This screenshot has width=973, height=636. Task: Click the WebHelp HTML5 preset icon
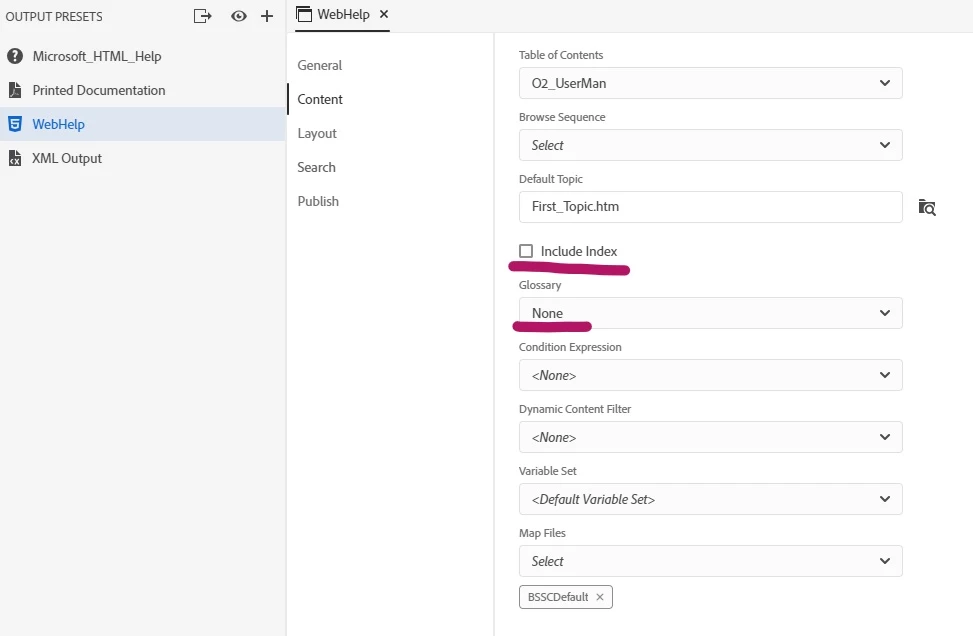(15, 124)
